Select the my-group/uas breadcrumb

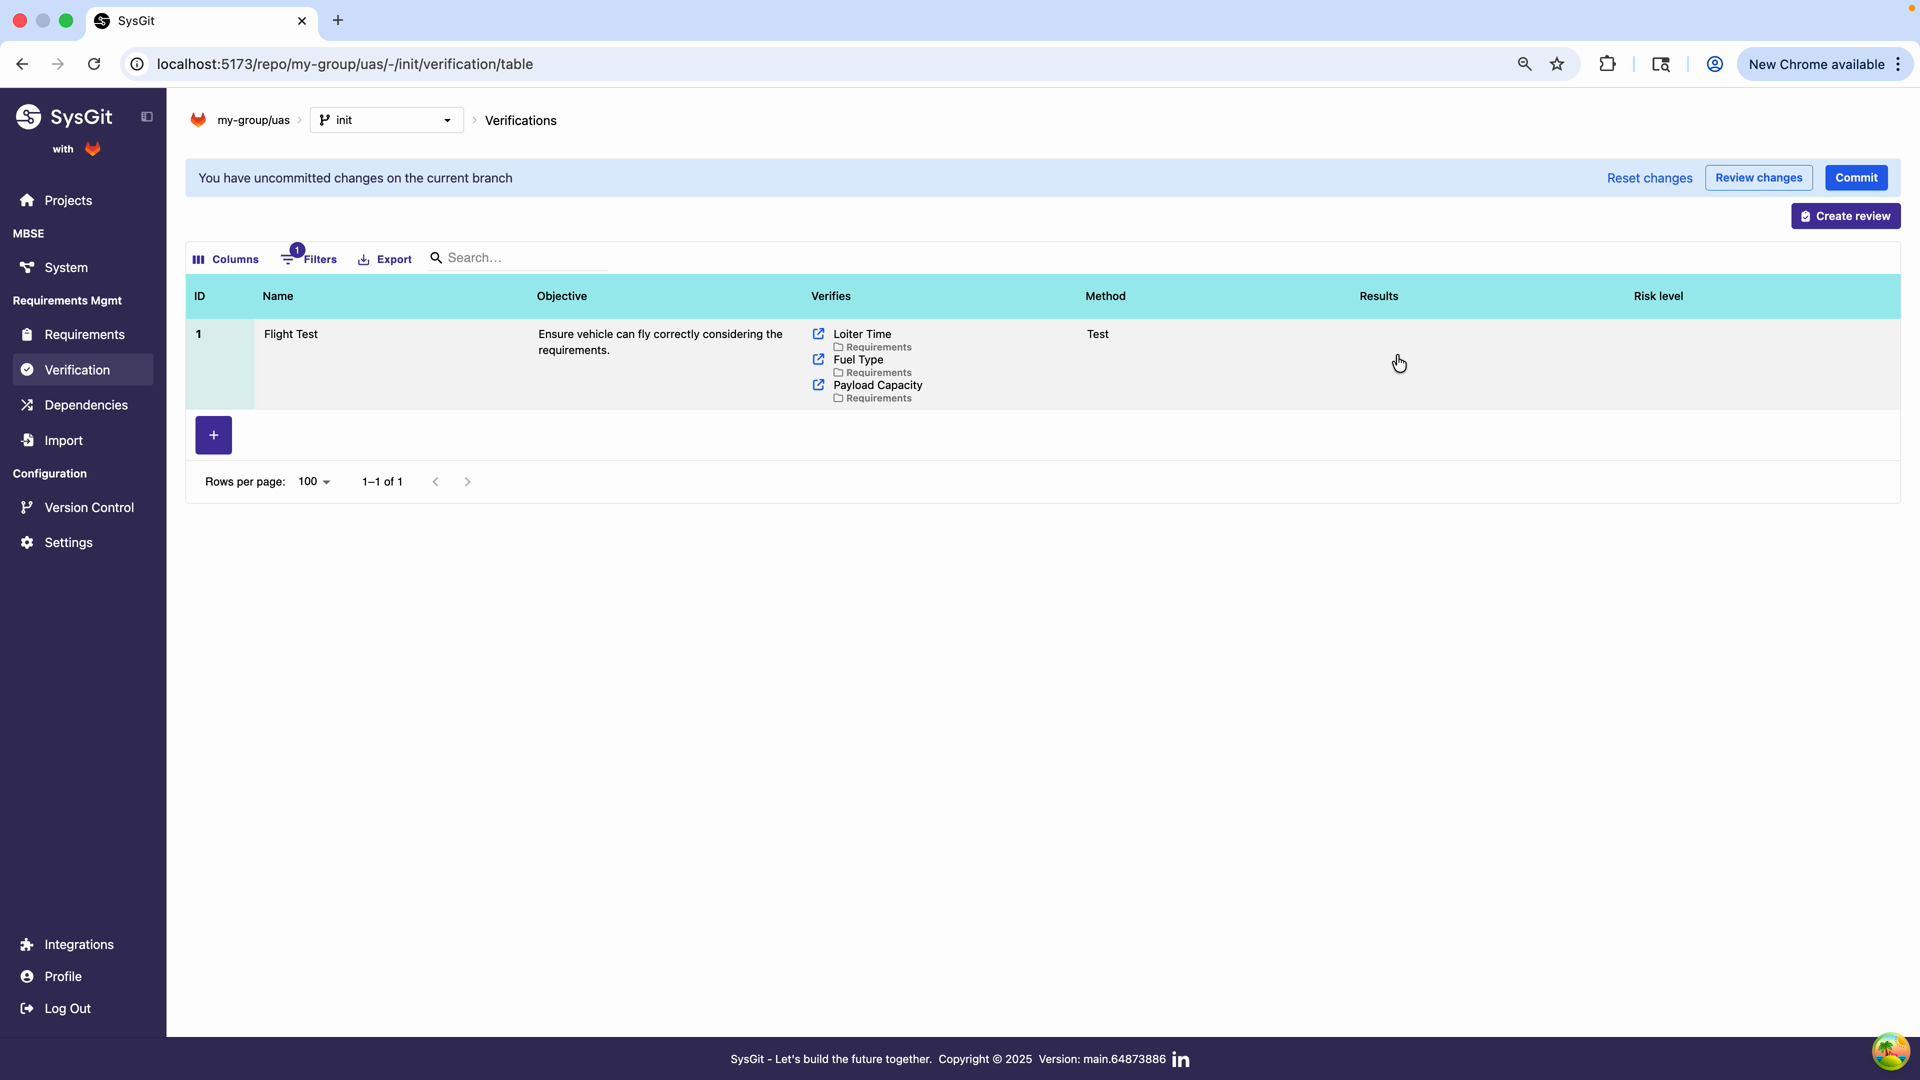click(x=254, y=119)
